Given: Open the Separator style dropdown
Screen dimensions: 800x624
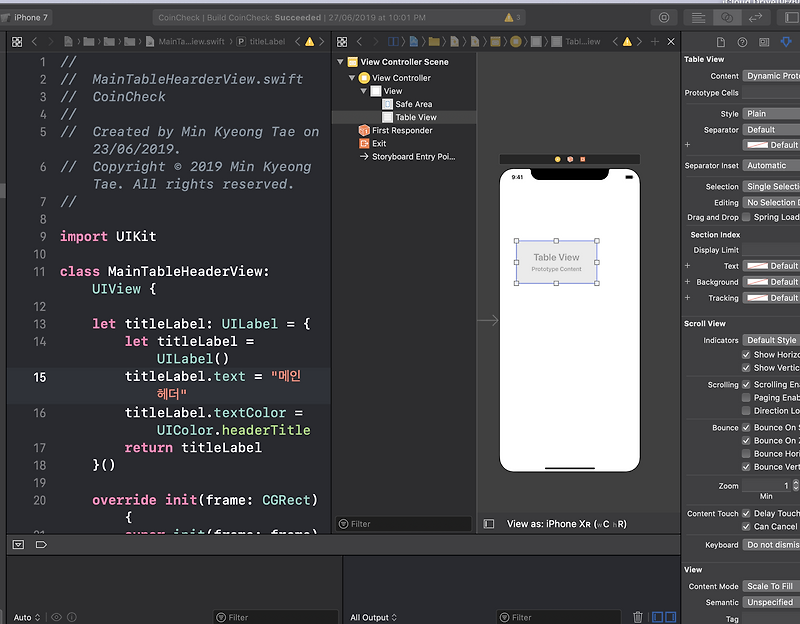Looking at the screenshot, I should pos(770,129).
